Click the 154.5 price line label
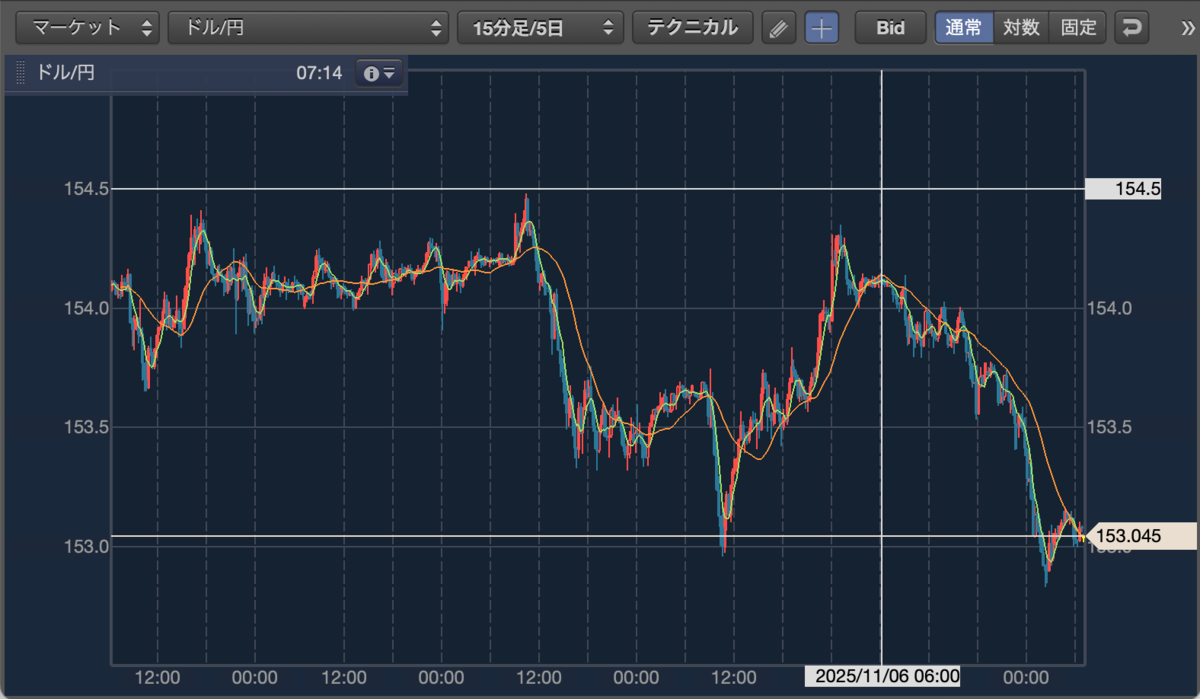 [x=1123, y=188]
